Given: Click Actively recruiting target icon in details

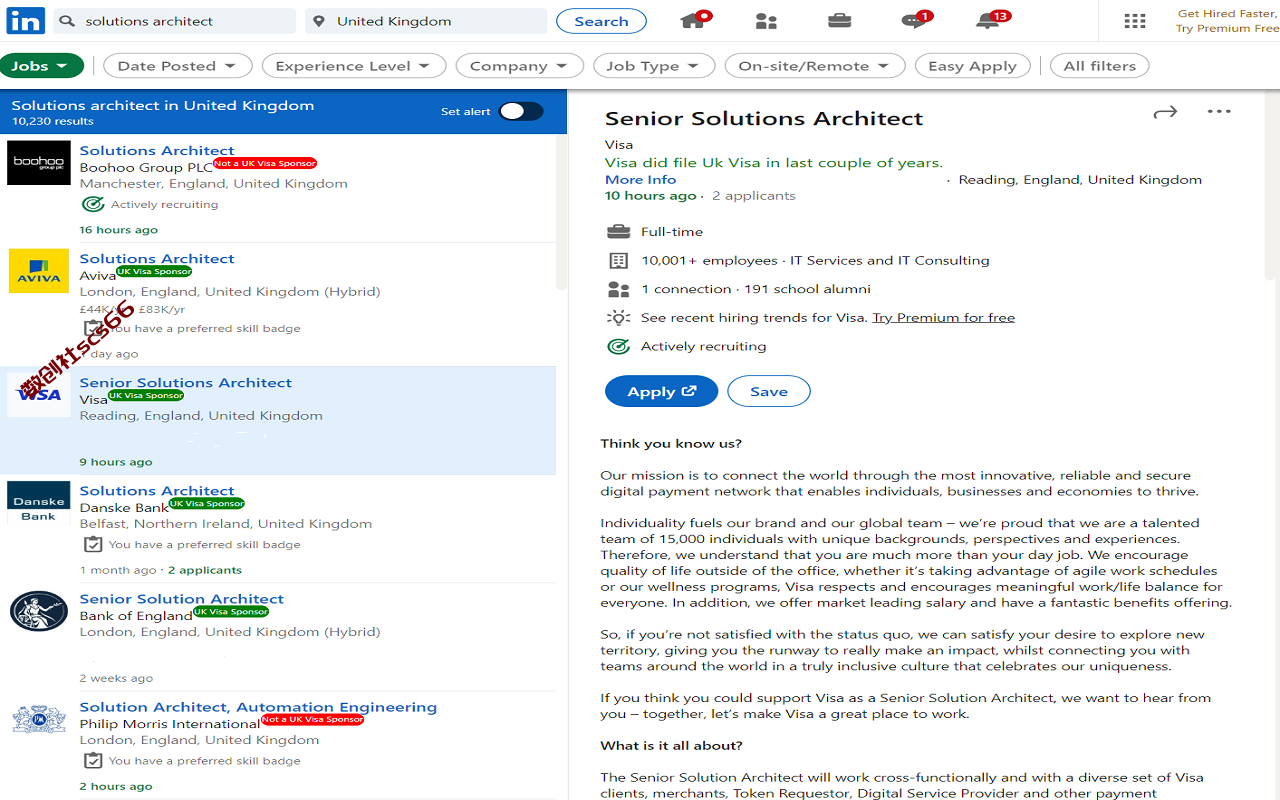Looking at the screenshot, I should (619, 346).
